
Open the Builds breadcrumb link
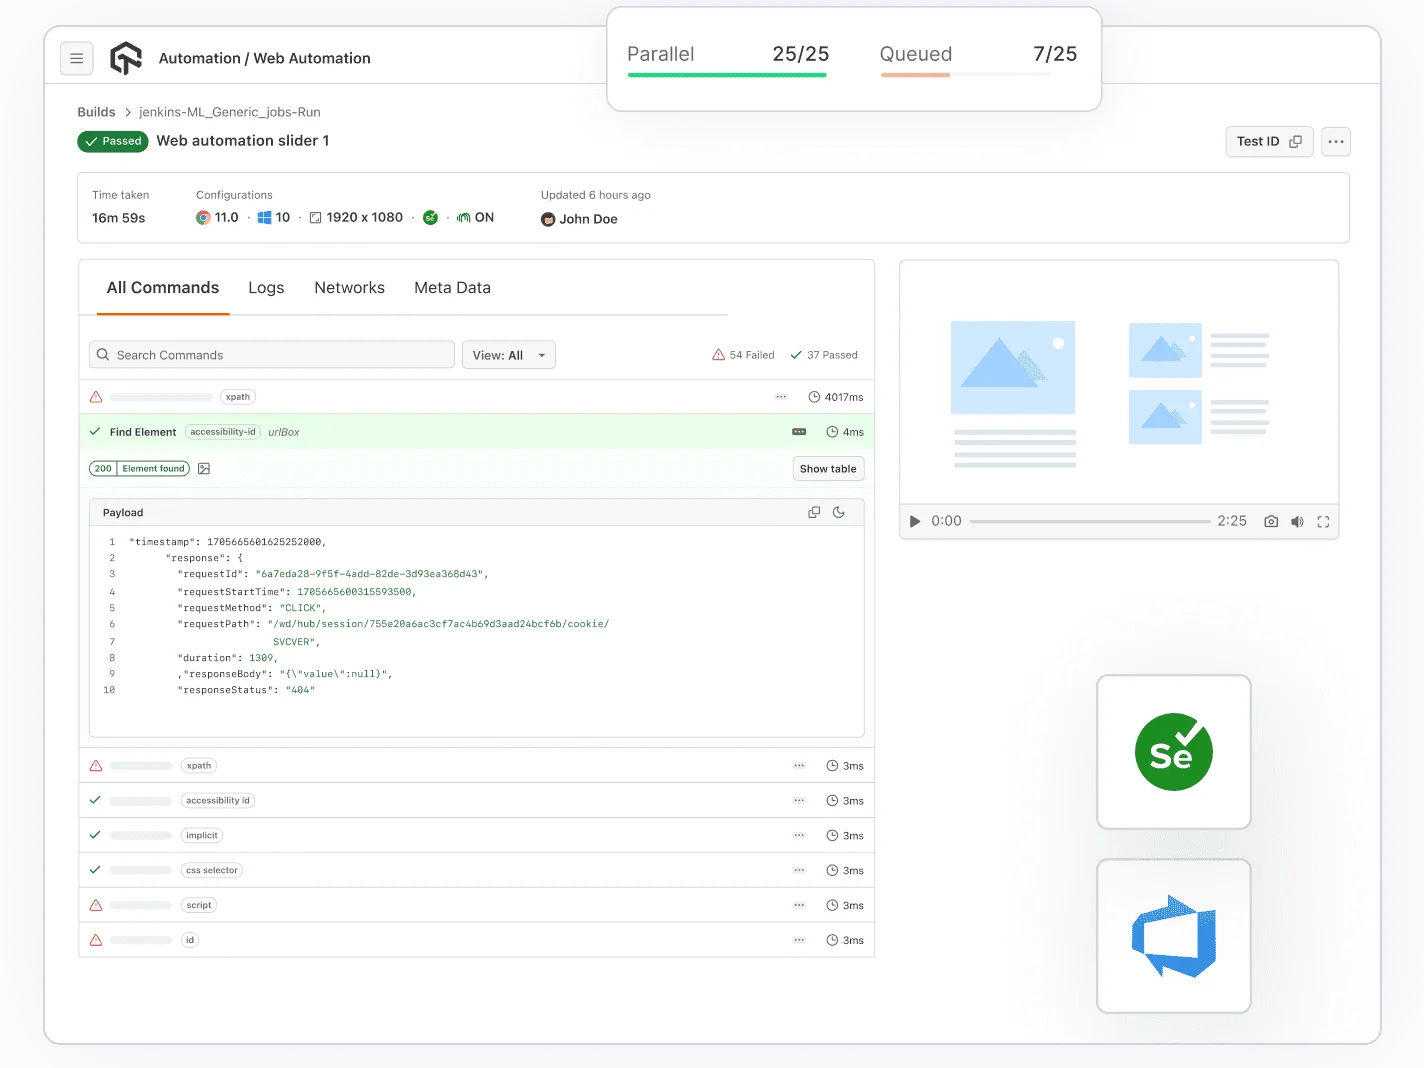click(x=96, y=111)
